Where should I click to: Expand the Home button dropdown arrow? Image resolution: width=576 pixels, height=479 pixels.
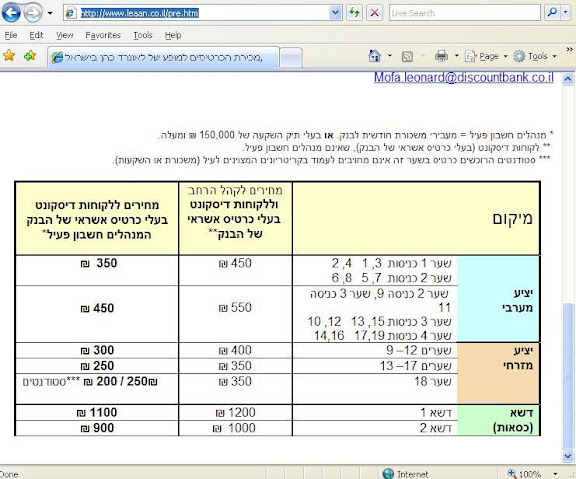390,56
